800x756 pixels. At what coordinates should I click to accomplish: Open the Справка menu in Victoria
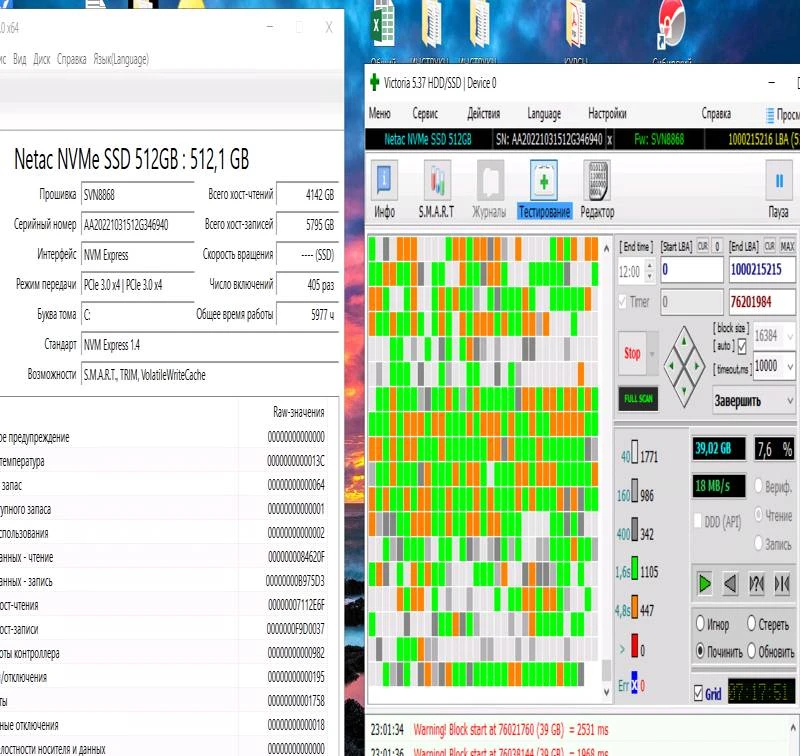(x=716, y=113)
